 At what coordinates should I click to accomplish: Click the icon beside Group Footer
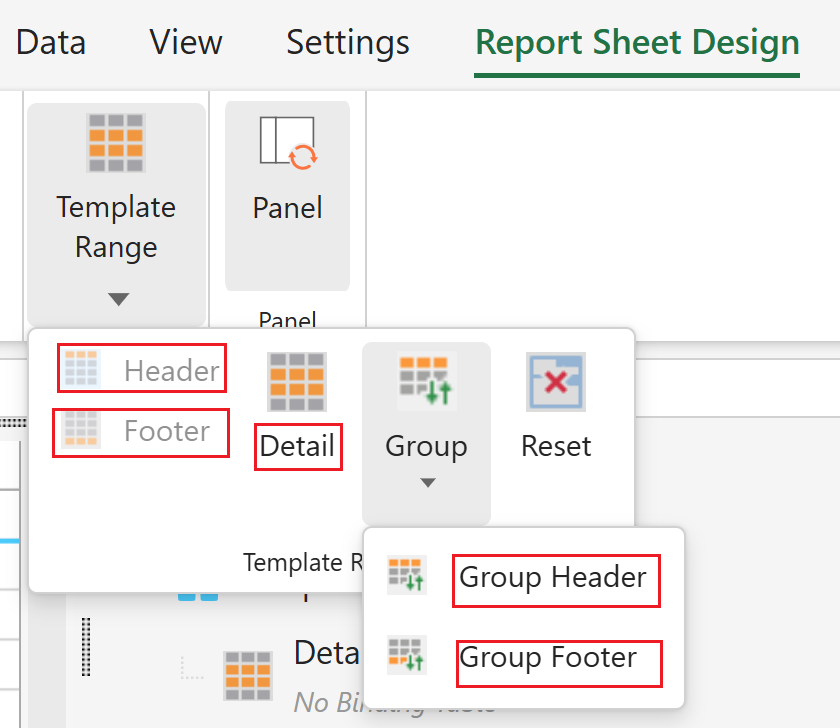[x=407, y=656]
